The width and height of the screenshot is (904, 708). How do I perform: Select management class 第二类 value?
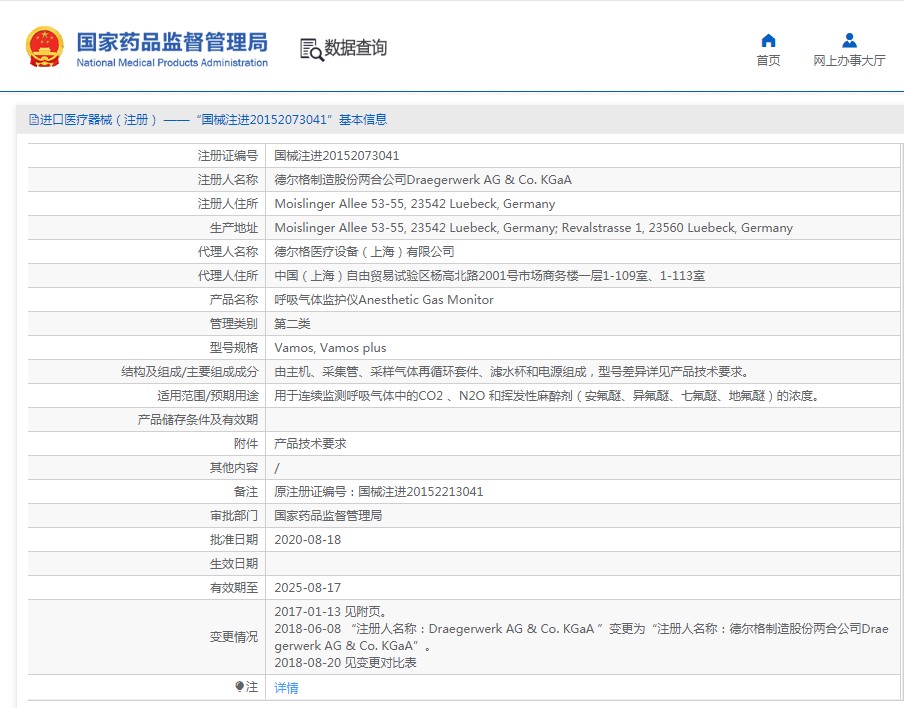[292, 324]
